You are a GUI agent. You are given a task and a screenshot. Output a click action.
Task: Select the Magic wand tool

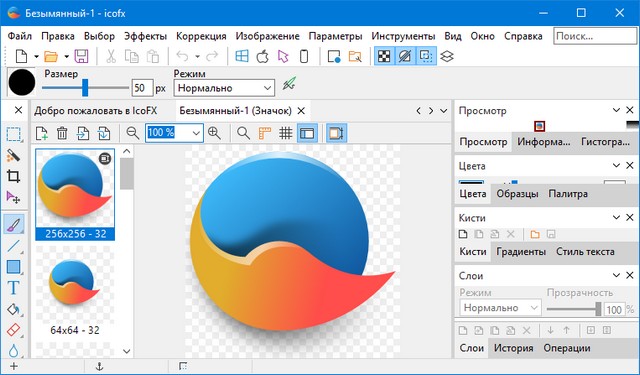(13, 155)
